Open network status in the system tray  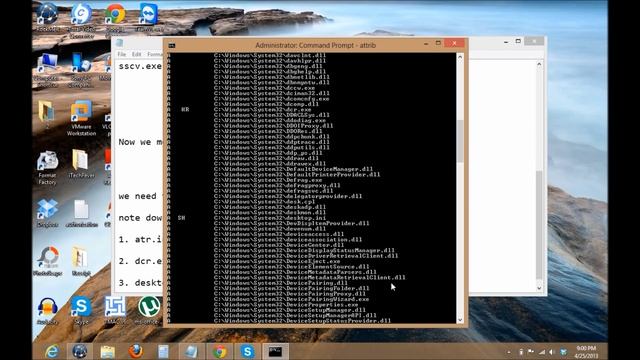click(x=542, y=352)
